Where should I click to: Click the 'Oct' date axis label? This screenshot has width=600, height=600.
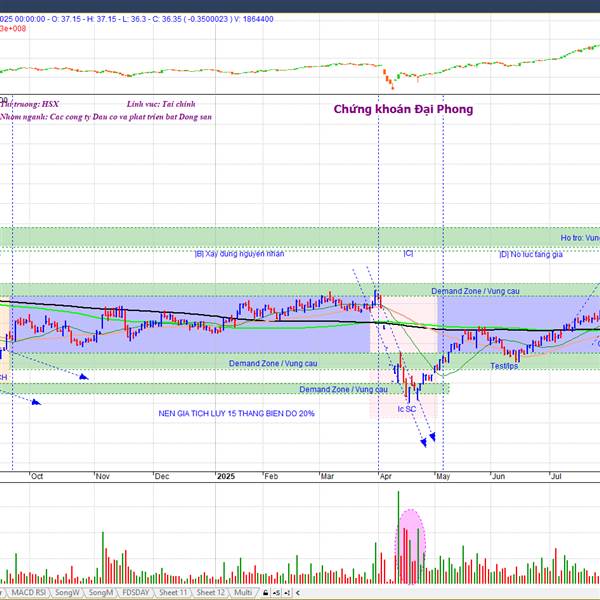37,476
